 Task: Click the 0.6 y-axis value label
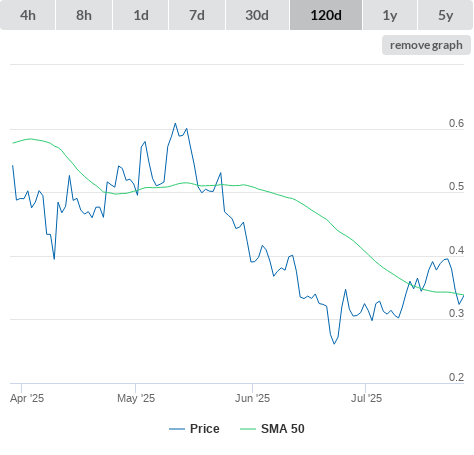pyautogui.click(x=456, y=123)
